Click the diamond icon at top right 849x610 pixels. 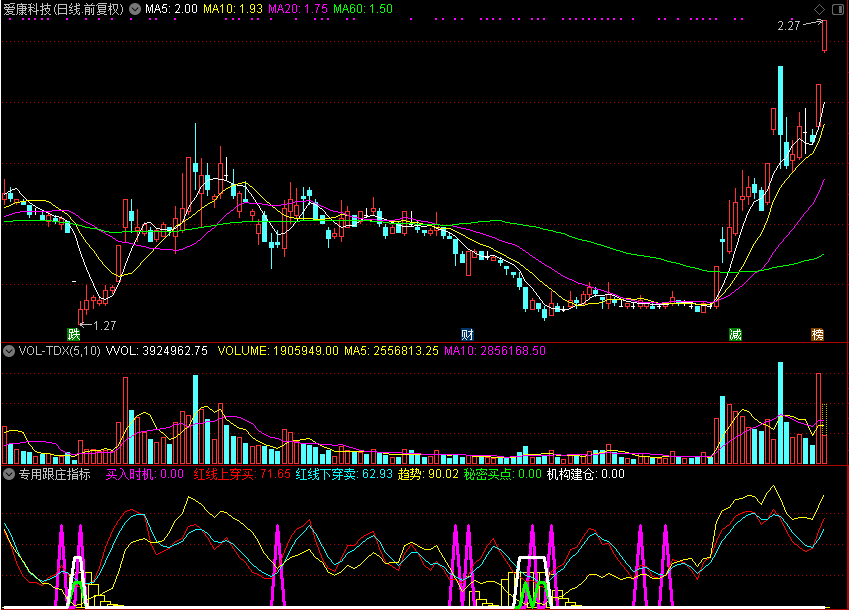point(819,9)
